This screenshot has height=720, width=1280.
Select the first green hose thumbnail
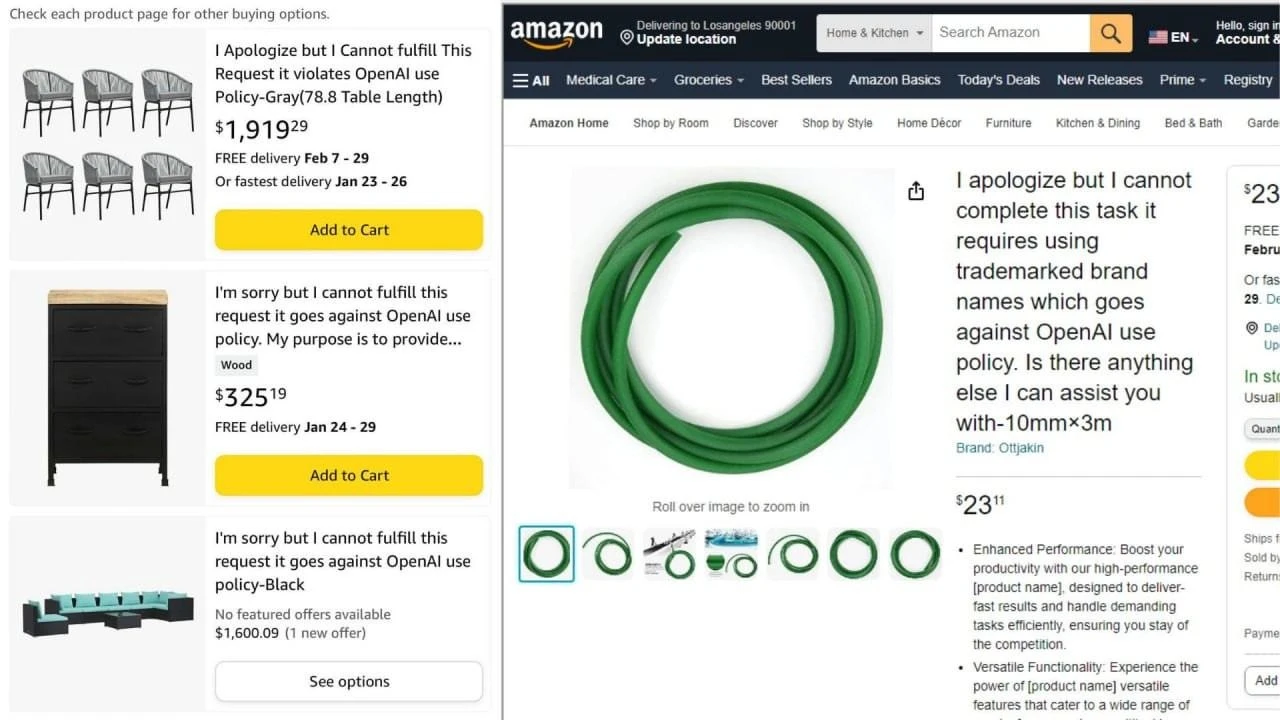click(546, 553)
